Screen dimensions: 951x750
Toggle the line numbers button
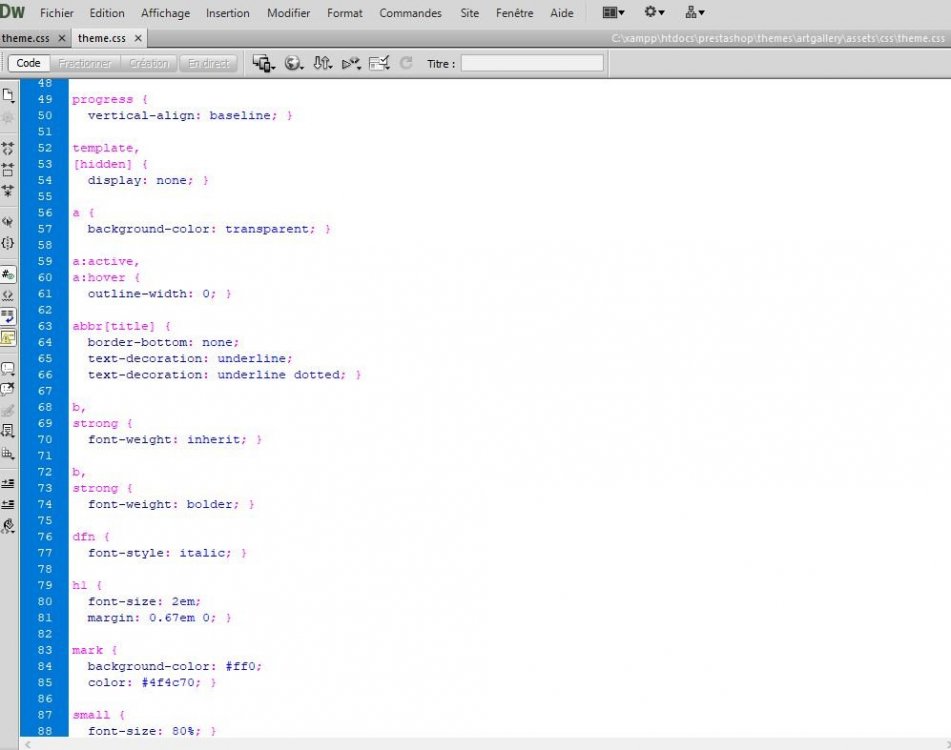point(8,275)
